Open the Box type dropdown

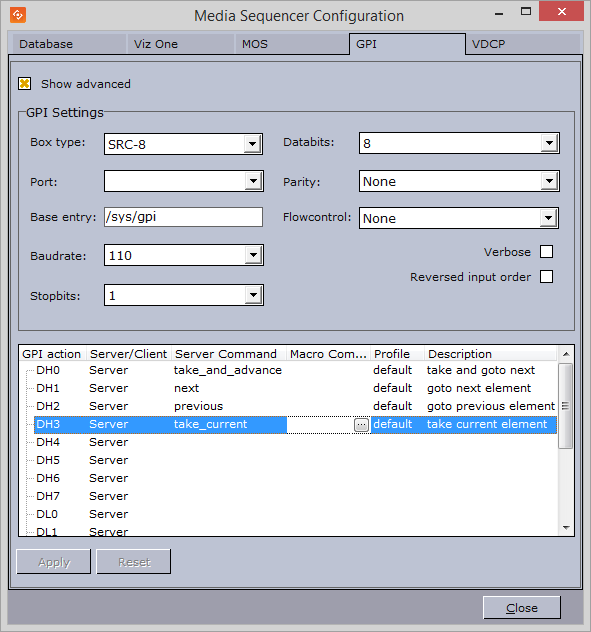coord(252,144)
